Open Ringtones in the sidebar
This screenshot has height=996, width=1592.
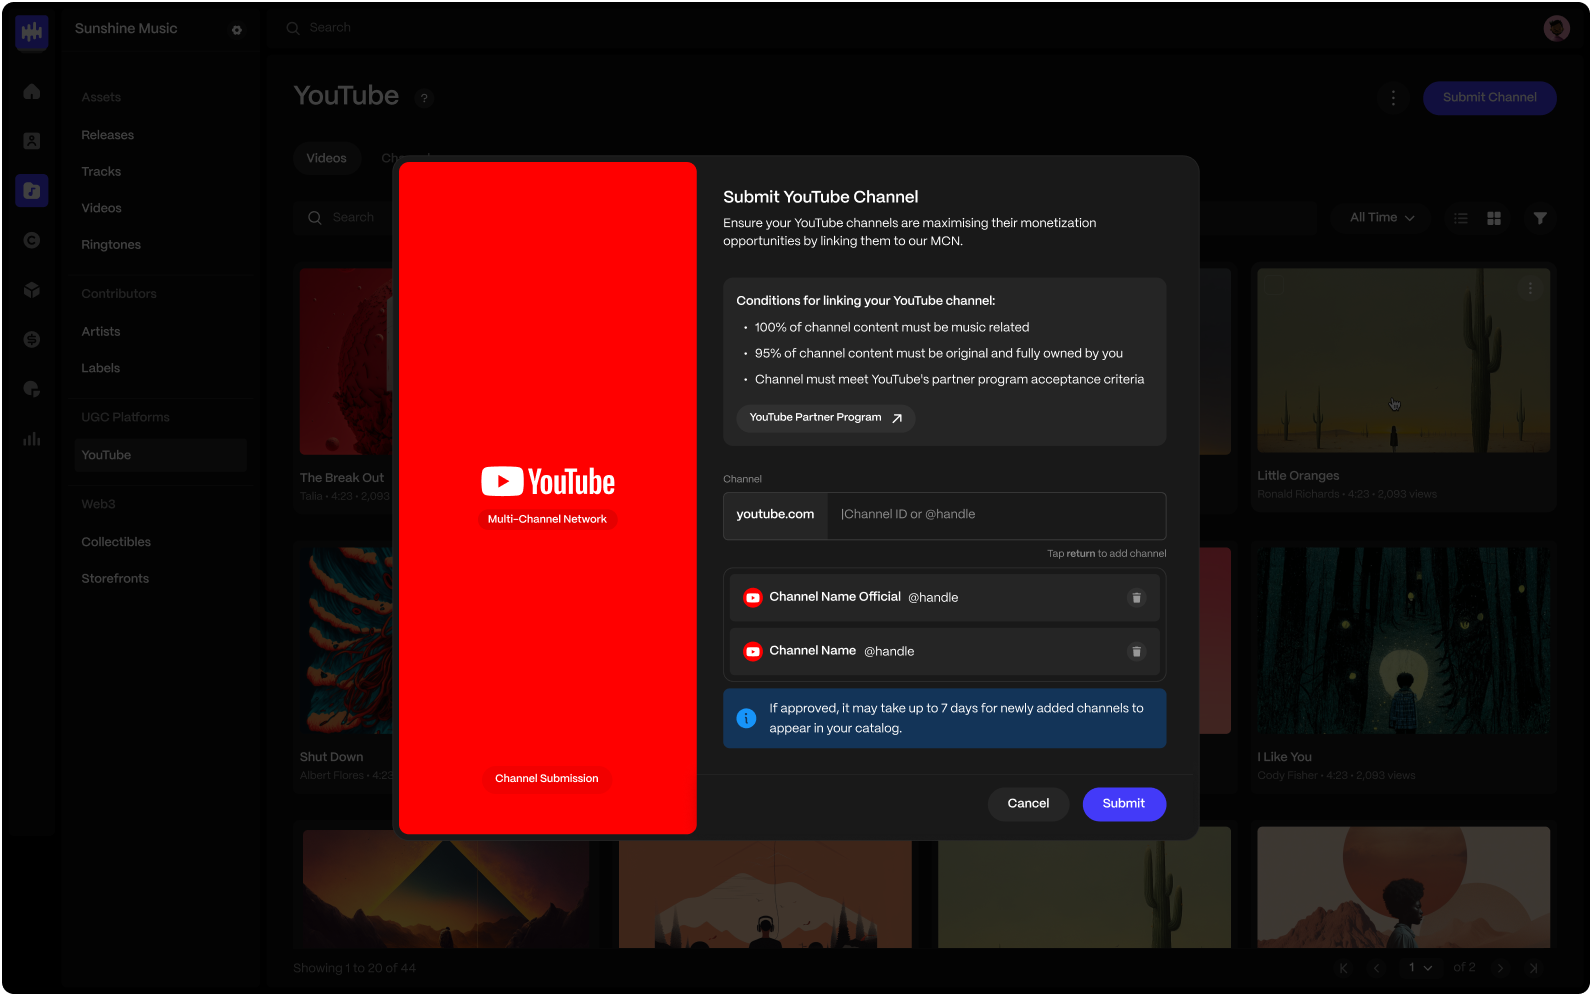[x=111, y=245]
